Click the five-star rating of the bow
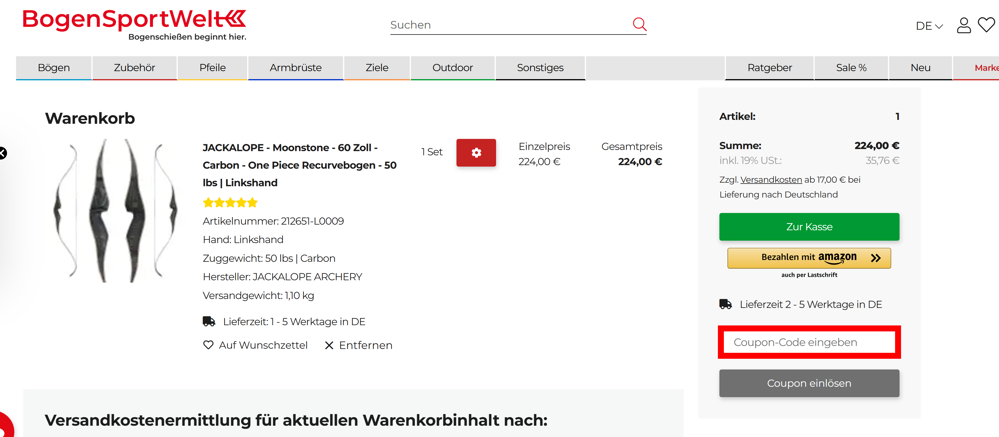999x437 pixels. [230, 203]
